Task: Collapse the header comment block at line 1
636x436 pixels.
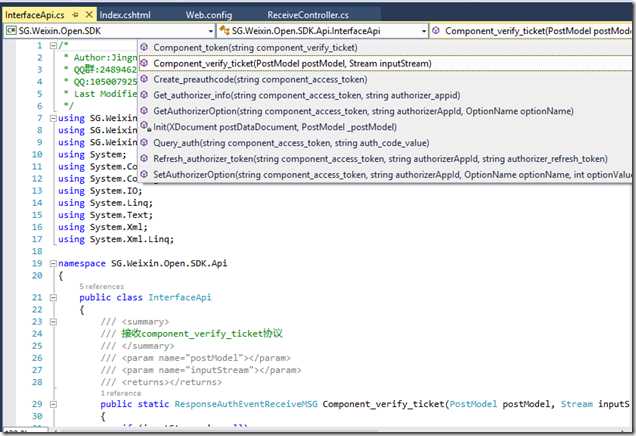Action: point(53,45)
